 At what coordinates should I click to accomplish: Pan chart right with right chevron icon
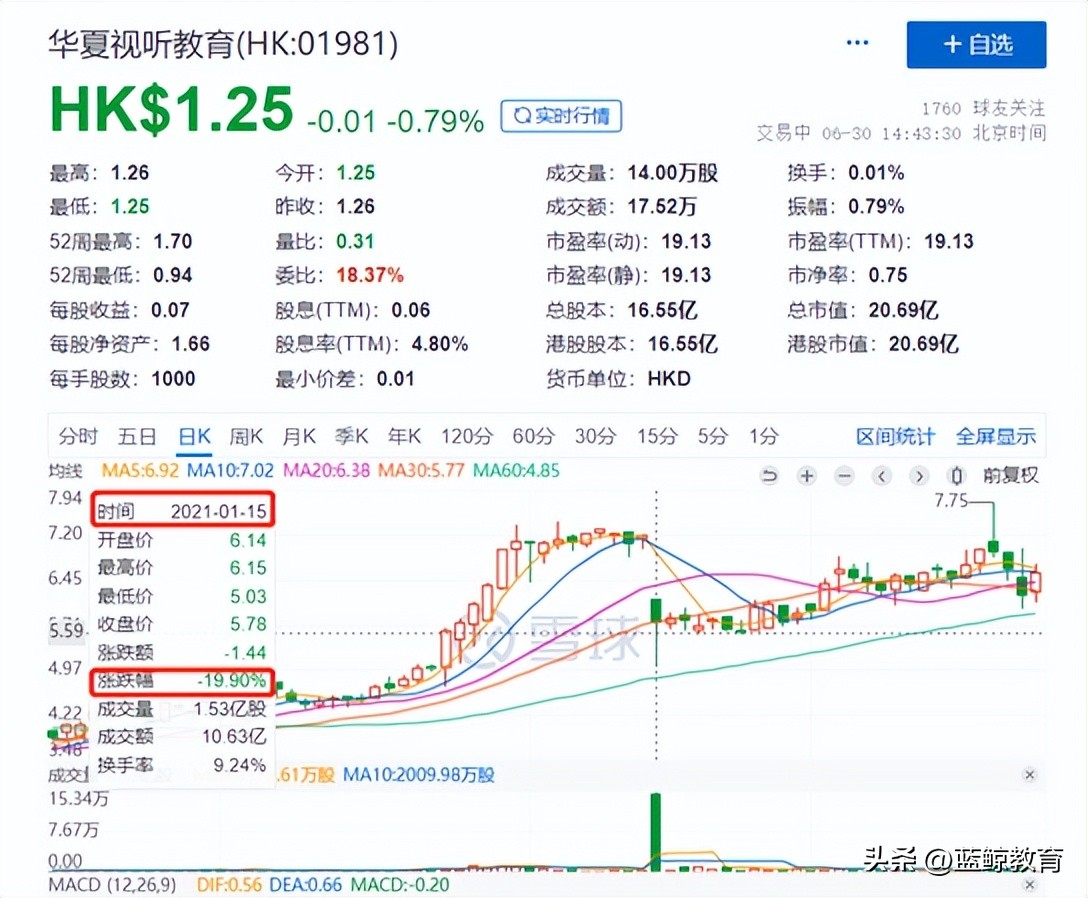(x=918, y=476)
